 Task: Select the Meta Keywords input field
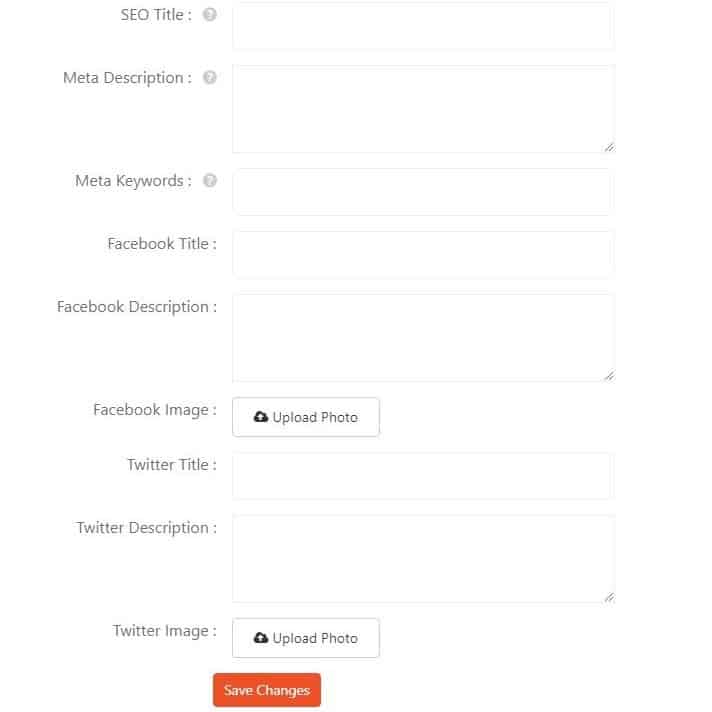pos(424,192)
